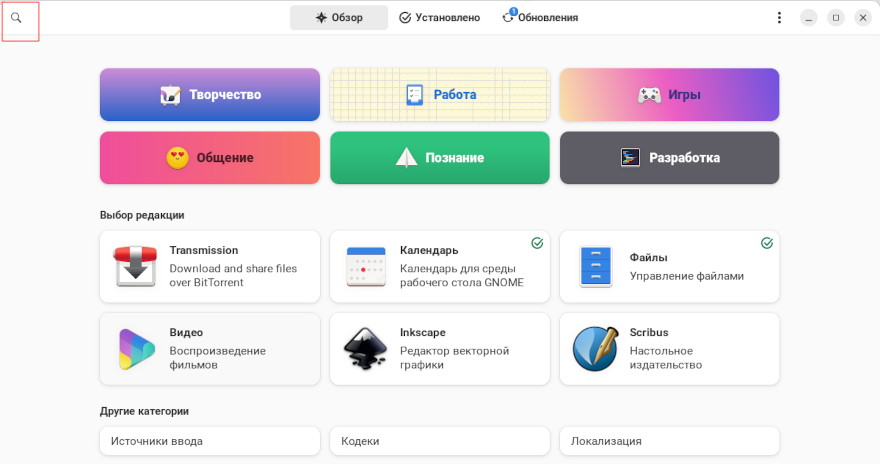Viewport: 880px width, 464px height.
Task: Open the Разработка category
Action: click(x=669, y=158)
